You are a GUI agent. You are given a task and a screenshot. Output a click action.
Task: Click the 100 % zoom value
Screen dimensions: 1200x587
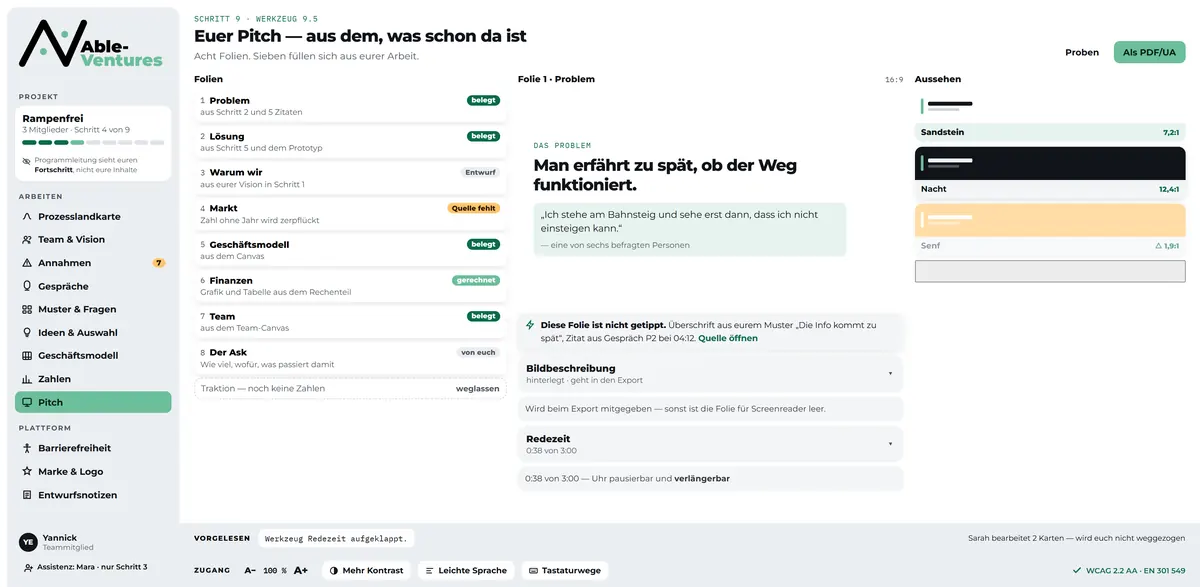tap(275, 570)
